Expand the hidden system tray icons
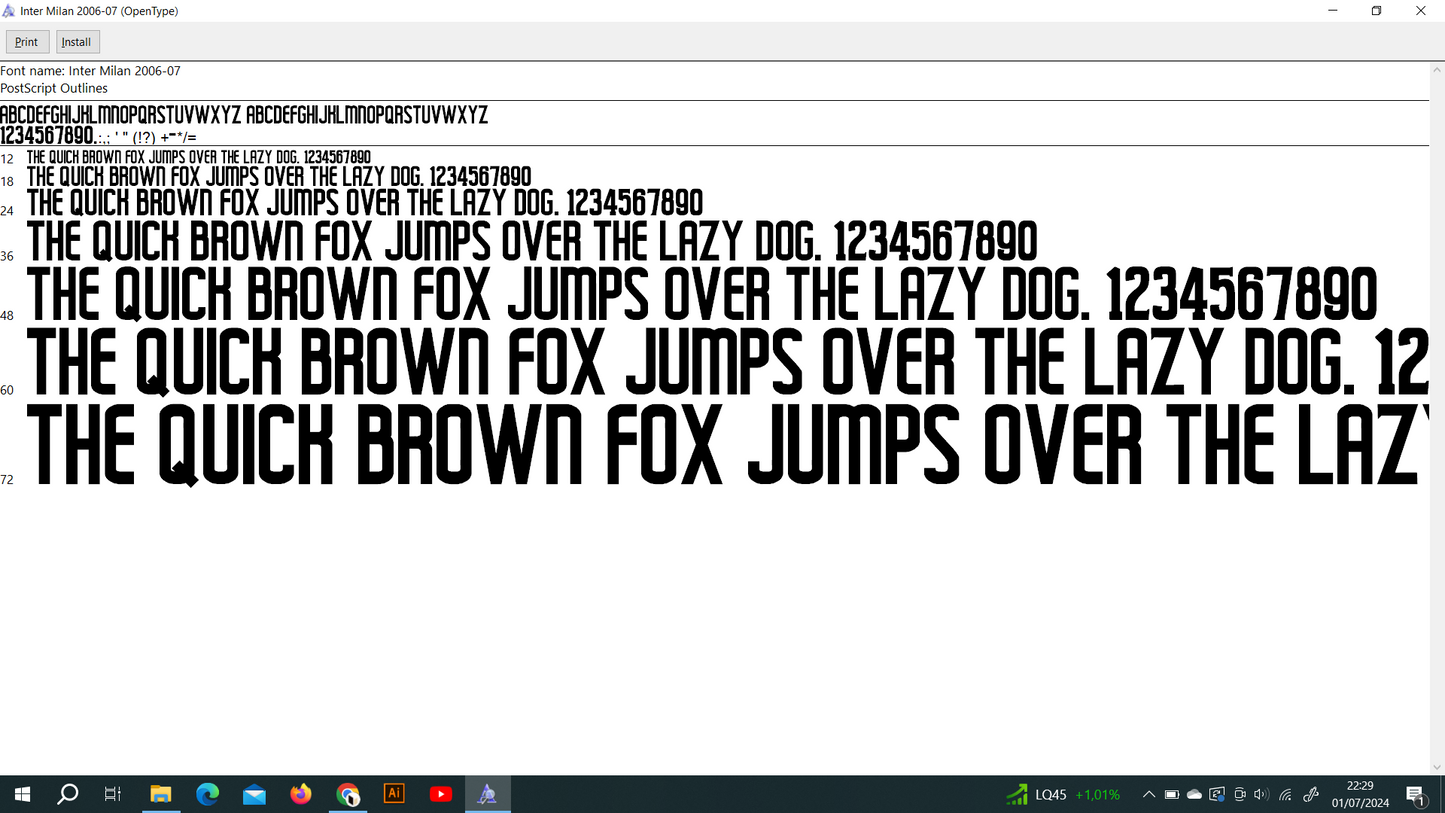This screenshot has width=1445, height=813. [1149, 795]
